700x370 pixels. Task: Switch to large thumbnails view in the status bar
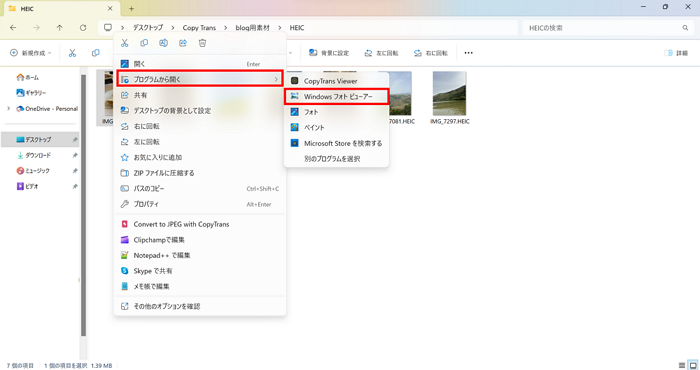click(x=693, y=366)
